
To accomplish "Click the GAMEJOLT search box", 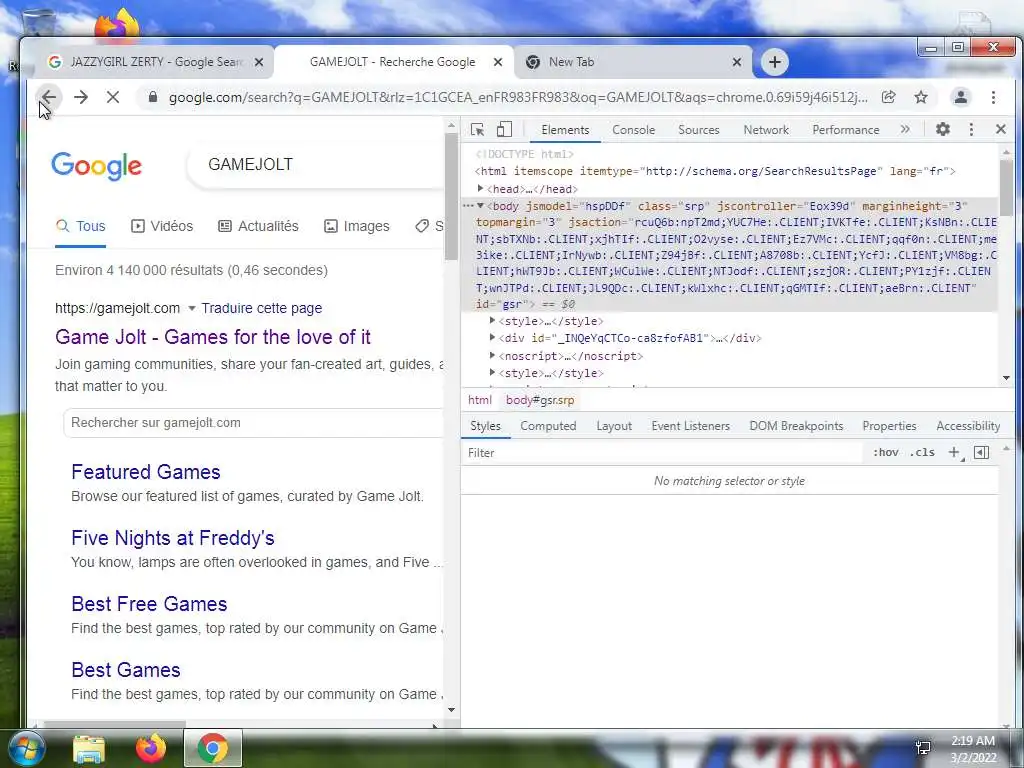I will [x=316, y=165].
